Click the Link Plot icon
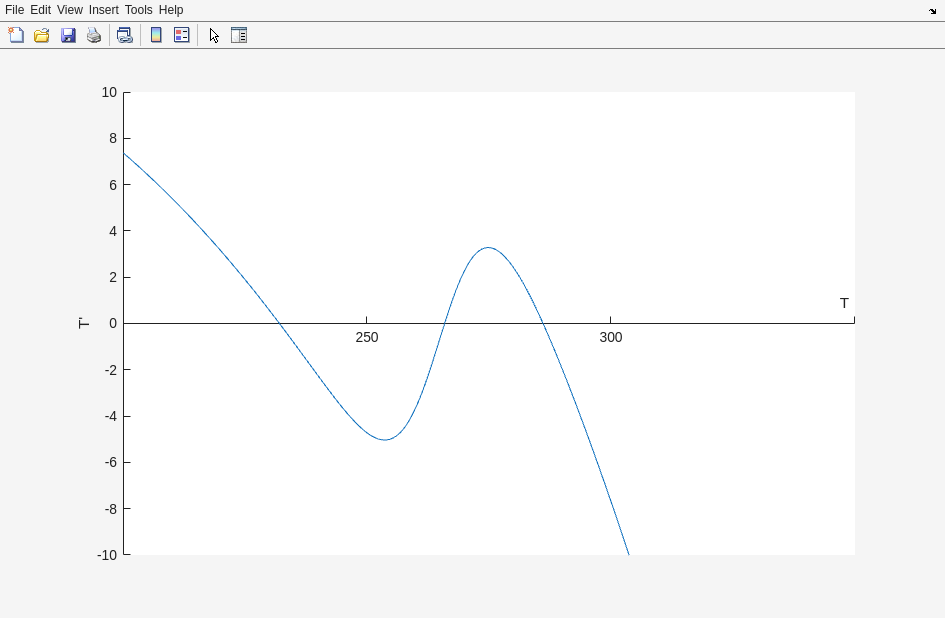The width and height of the screenshot is (945, 618). tap(124, 35)
